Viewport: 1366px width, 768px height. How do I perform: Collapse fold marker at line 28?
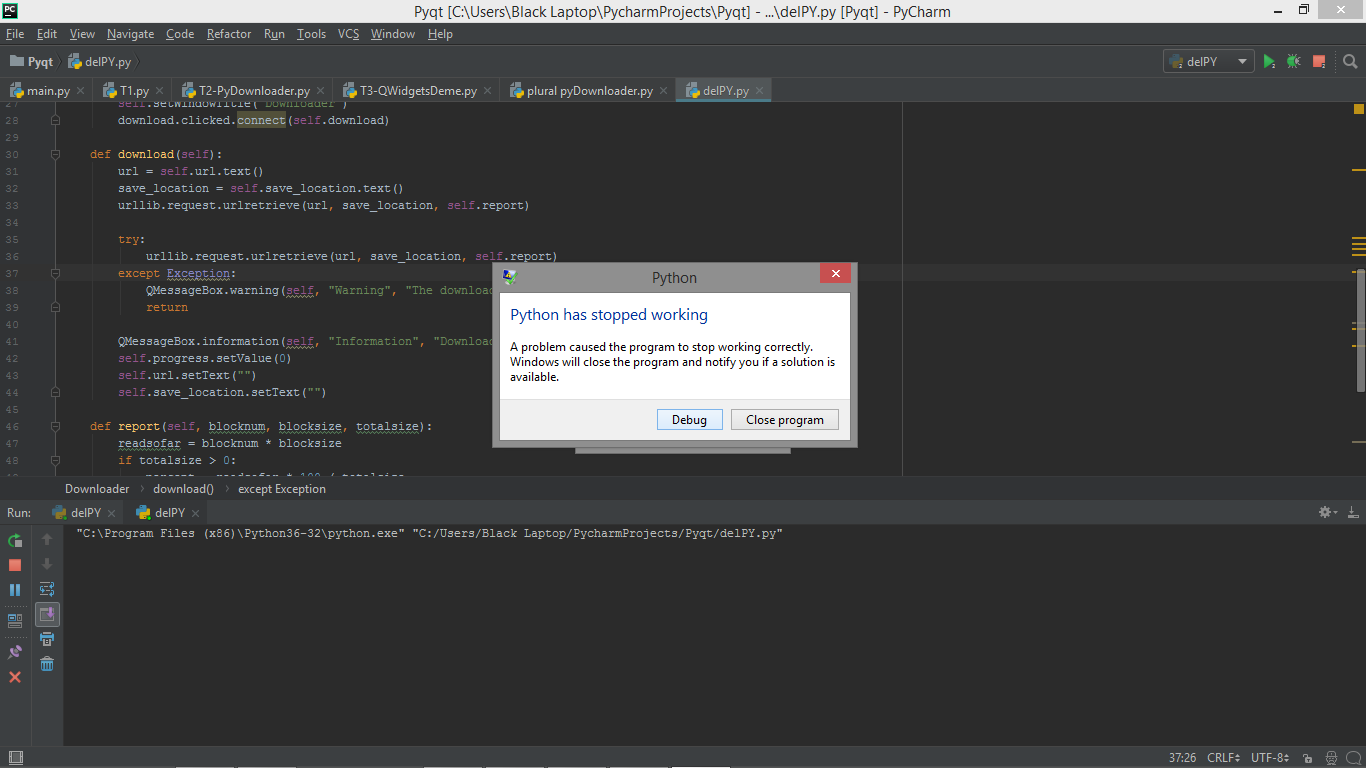tap(55, 120)
